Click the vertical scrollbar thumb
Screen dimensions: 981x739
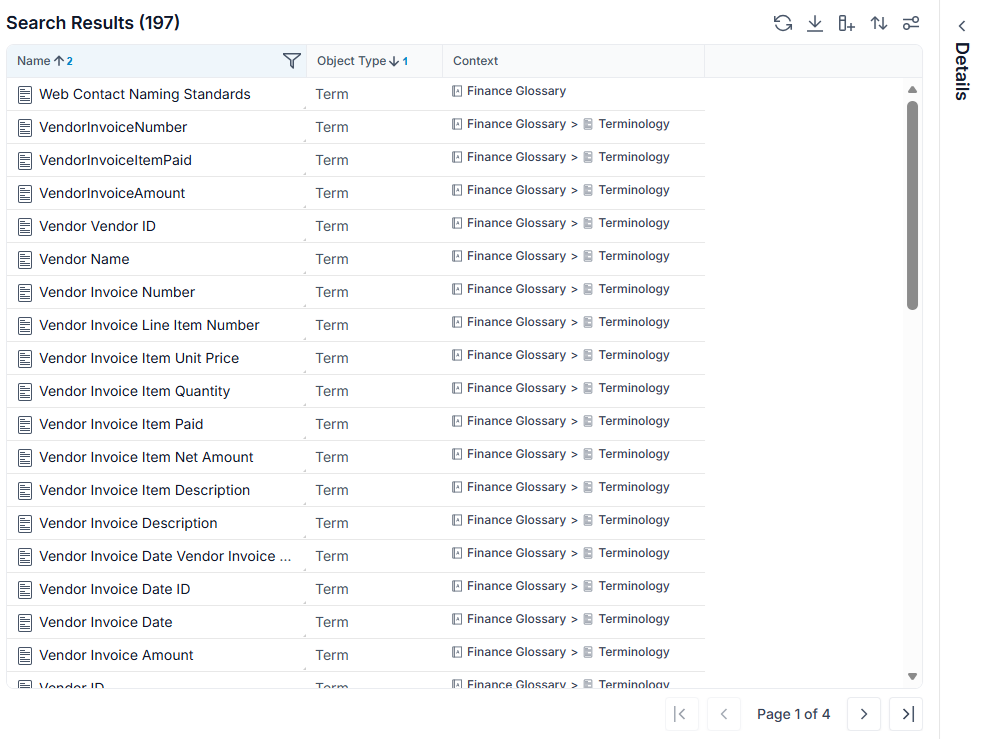912,205
